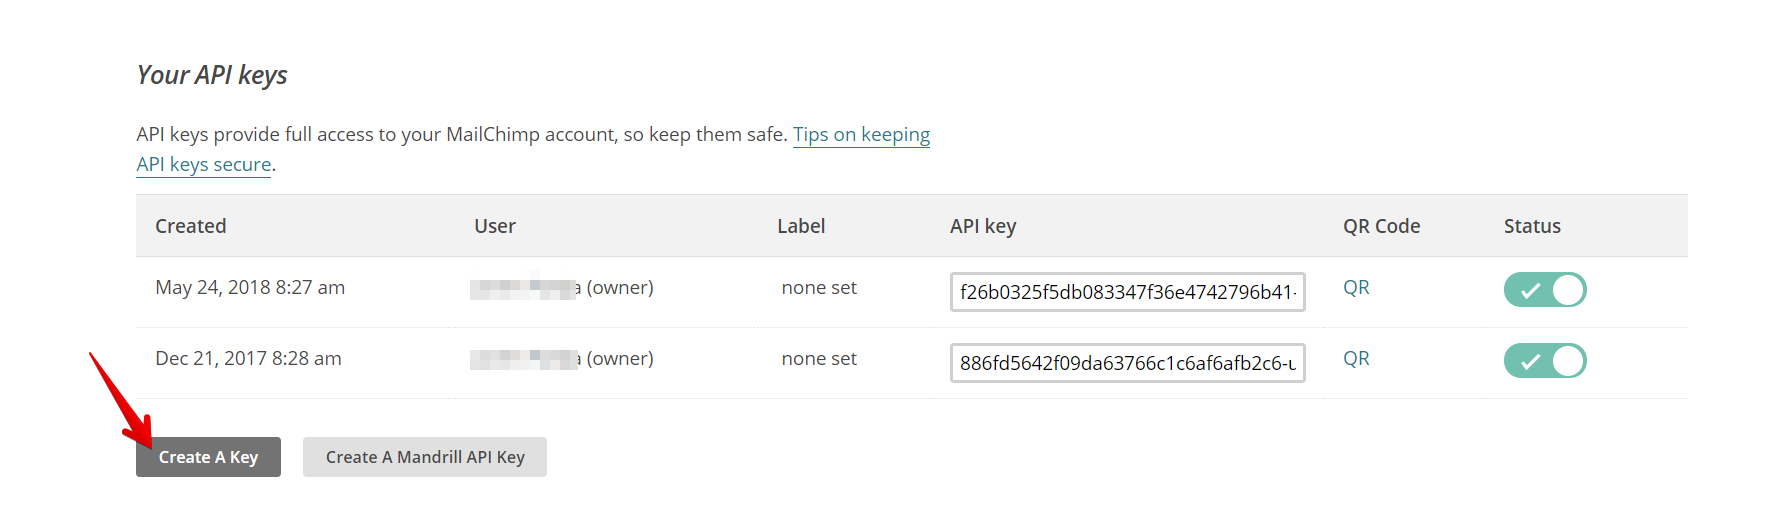Click the Create A Key button
1772x510 pixels.
pos(208,457)
